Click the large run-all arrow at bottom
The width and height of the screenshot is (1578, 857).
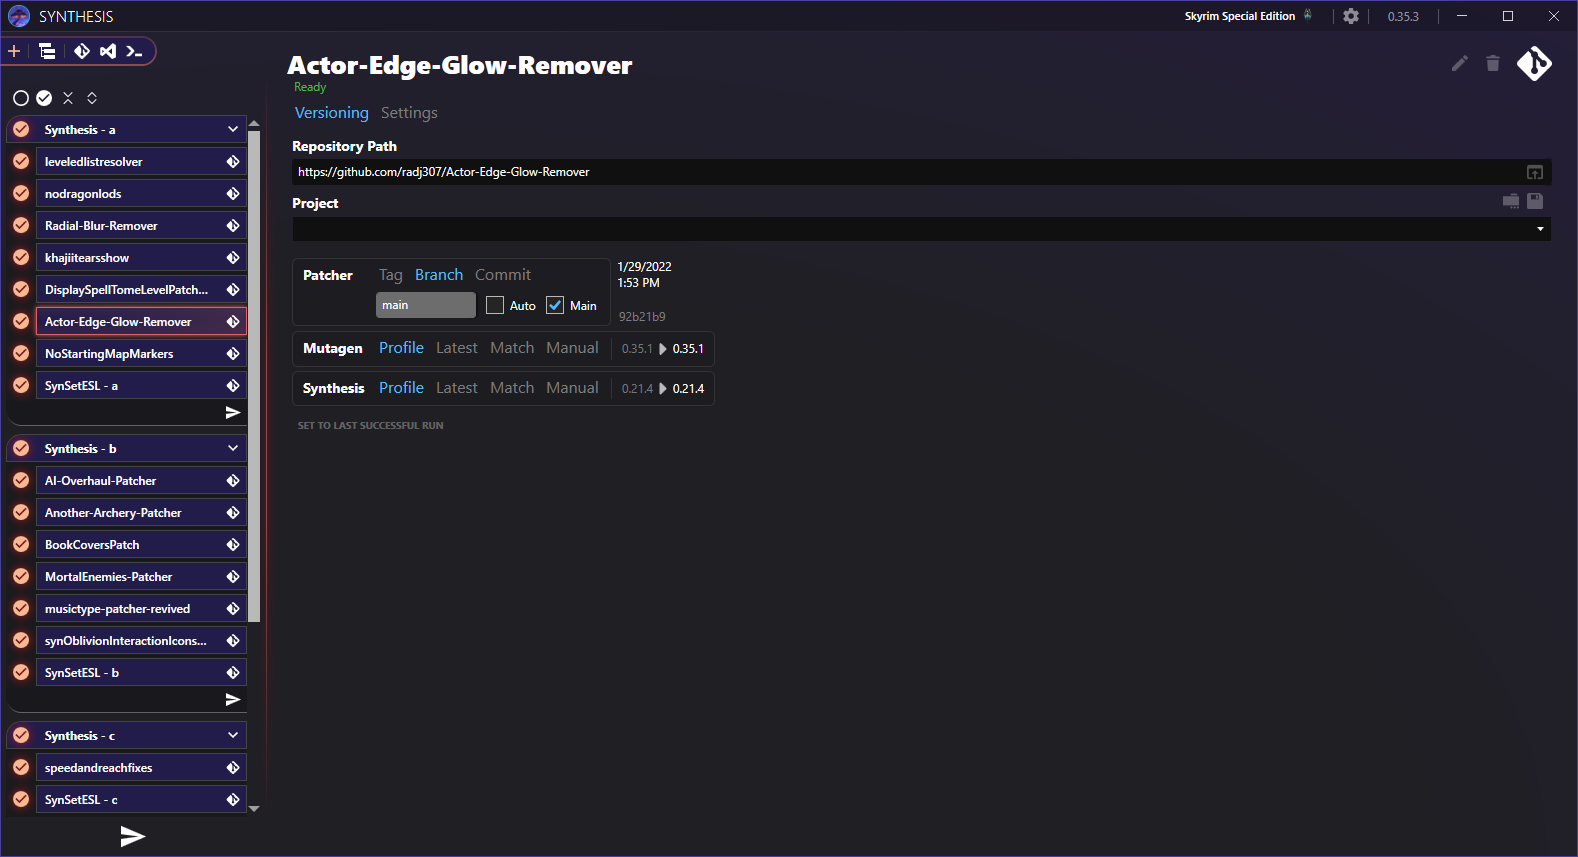click(x=133, y=836)
